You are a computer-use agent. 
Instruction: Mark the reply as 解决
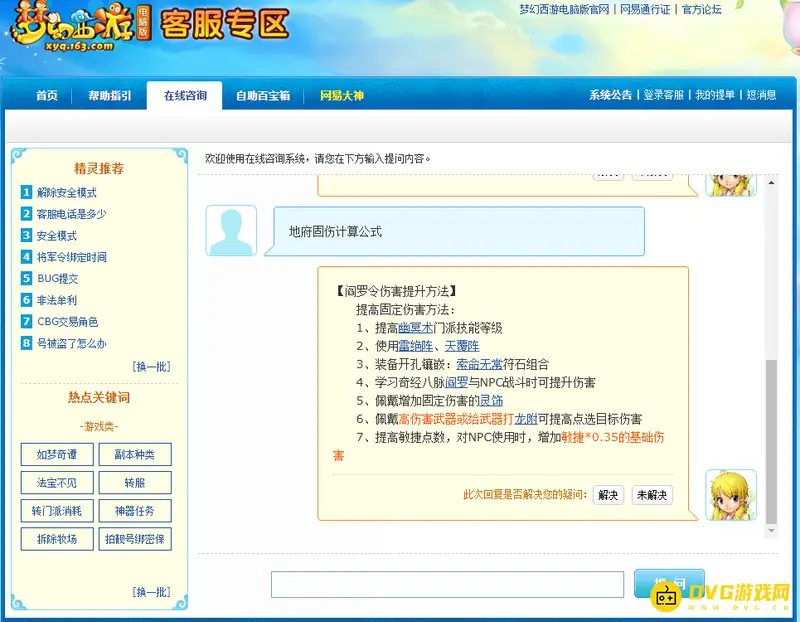coord(608,495)
